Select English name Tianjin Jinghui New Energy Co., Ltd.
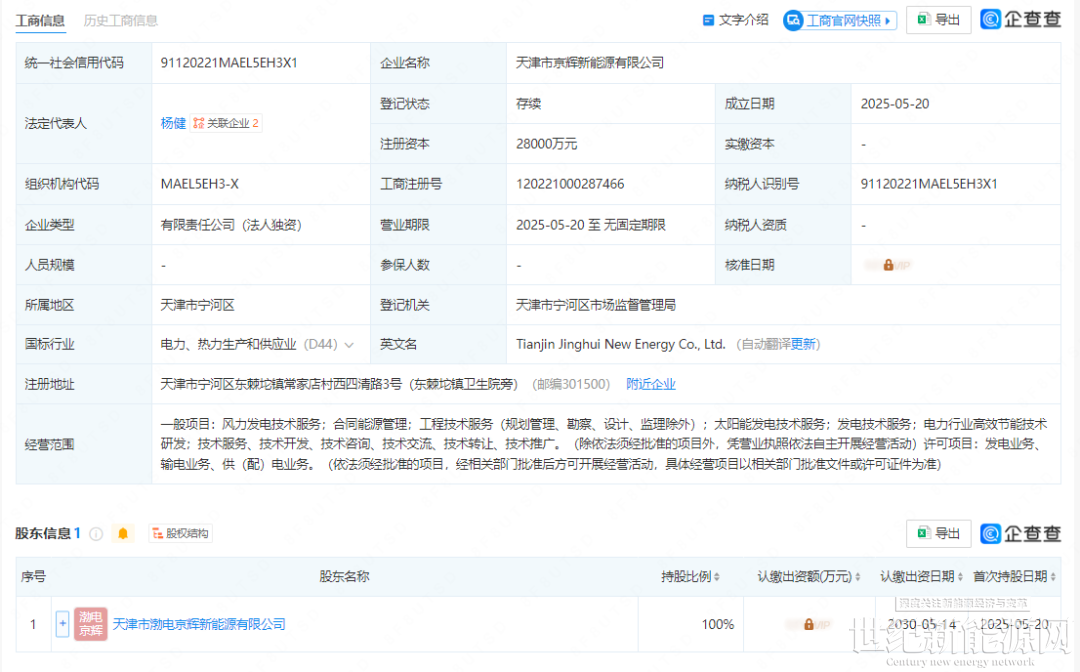 point(620,344)
